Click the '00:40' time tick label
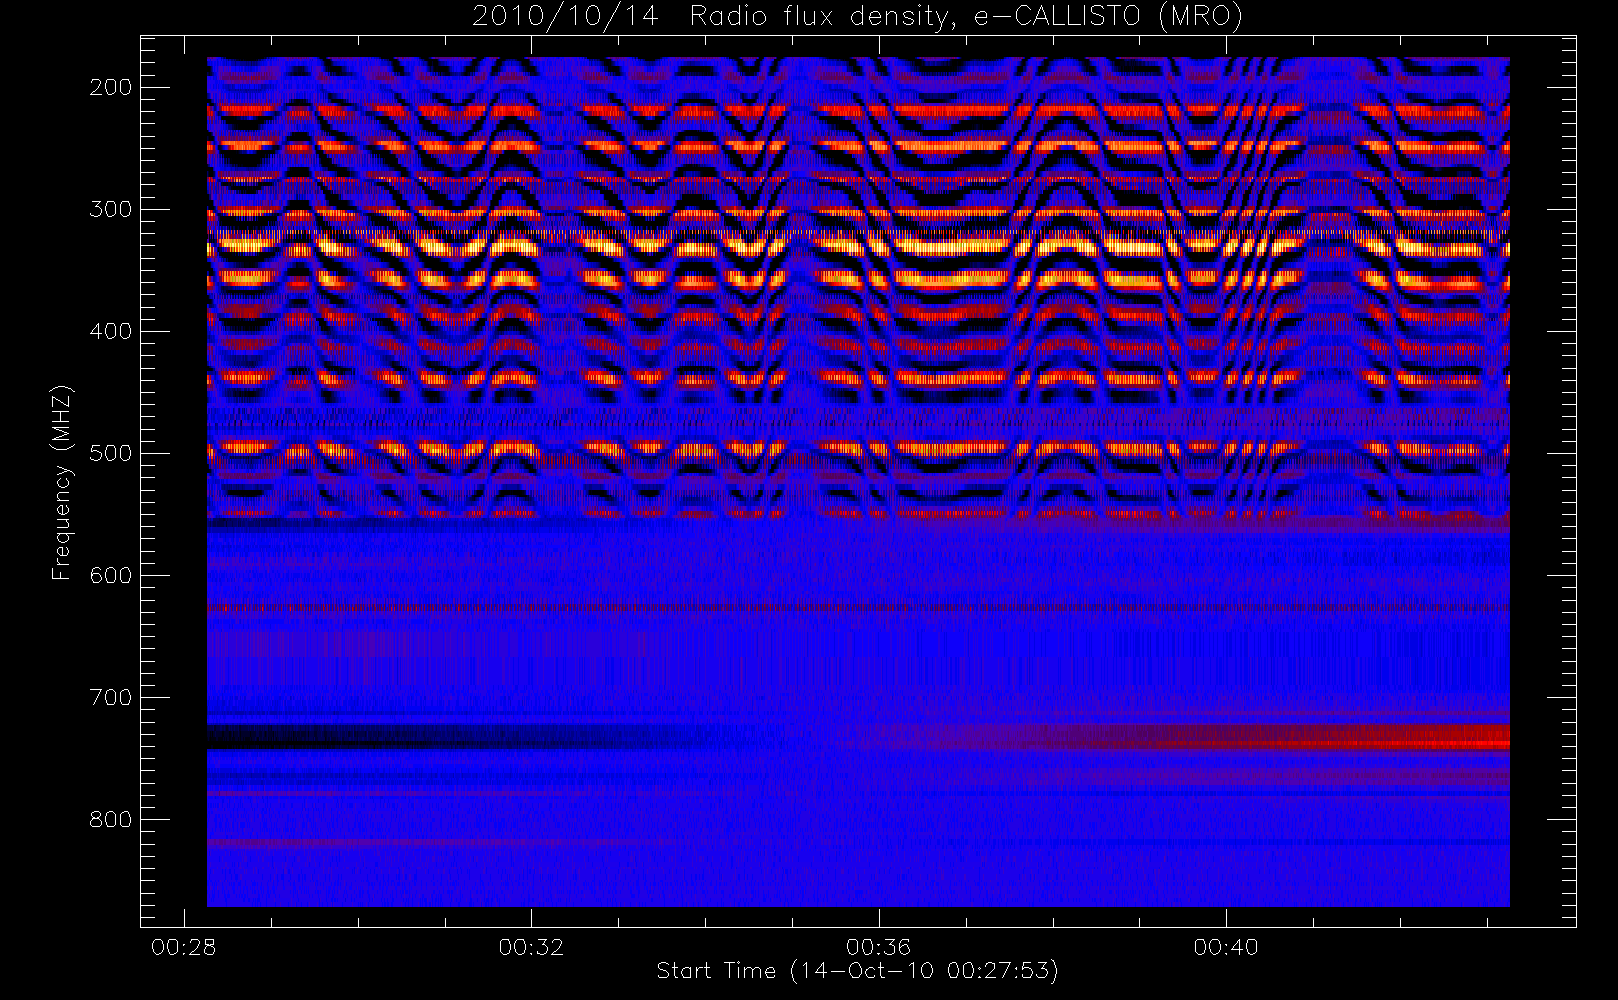The width and height of the screenshot is (1618, 1000). (x=1226, y=947)
